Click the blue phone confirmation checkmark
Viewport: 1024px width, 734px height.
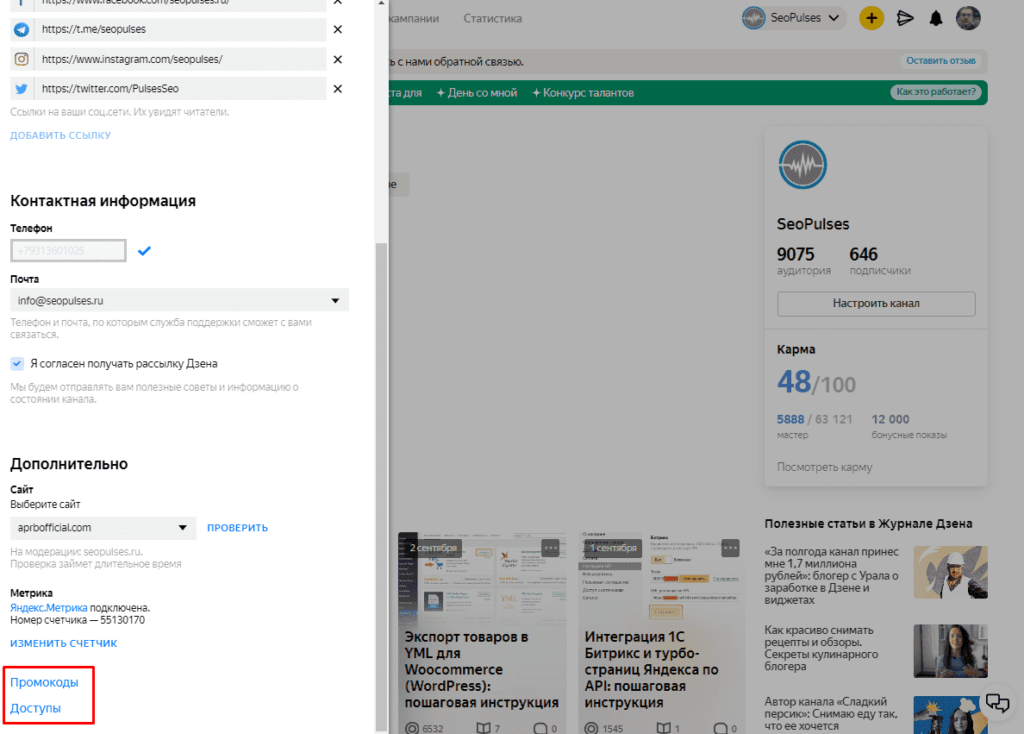pos(144,251)
